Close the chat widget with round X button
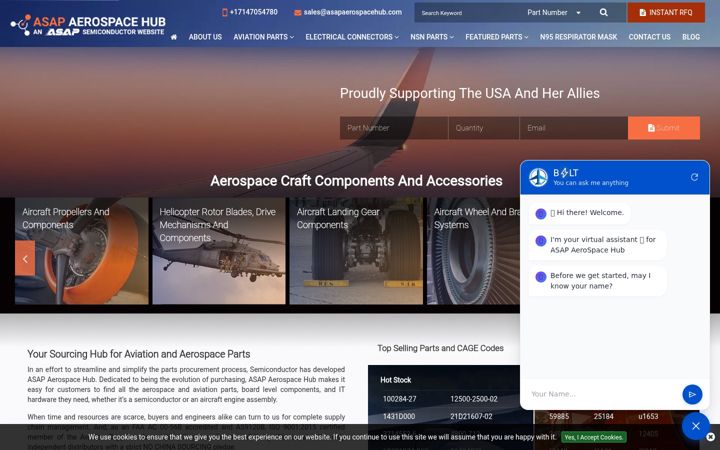 696,426
